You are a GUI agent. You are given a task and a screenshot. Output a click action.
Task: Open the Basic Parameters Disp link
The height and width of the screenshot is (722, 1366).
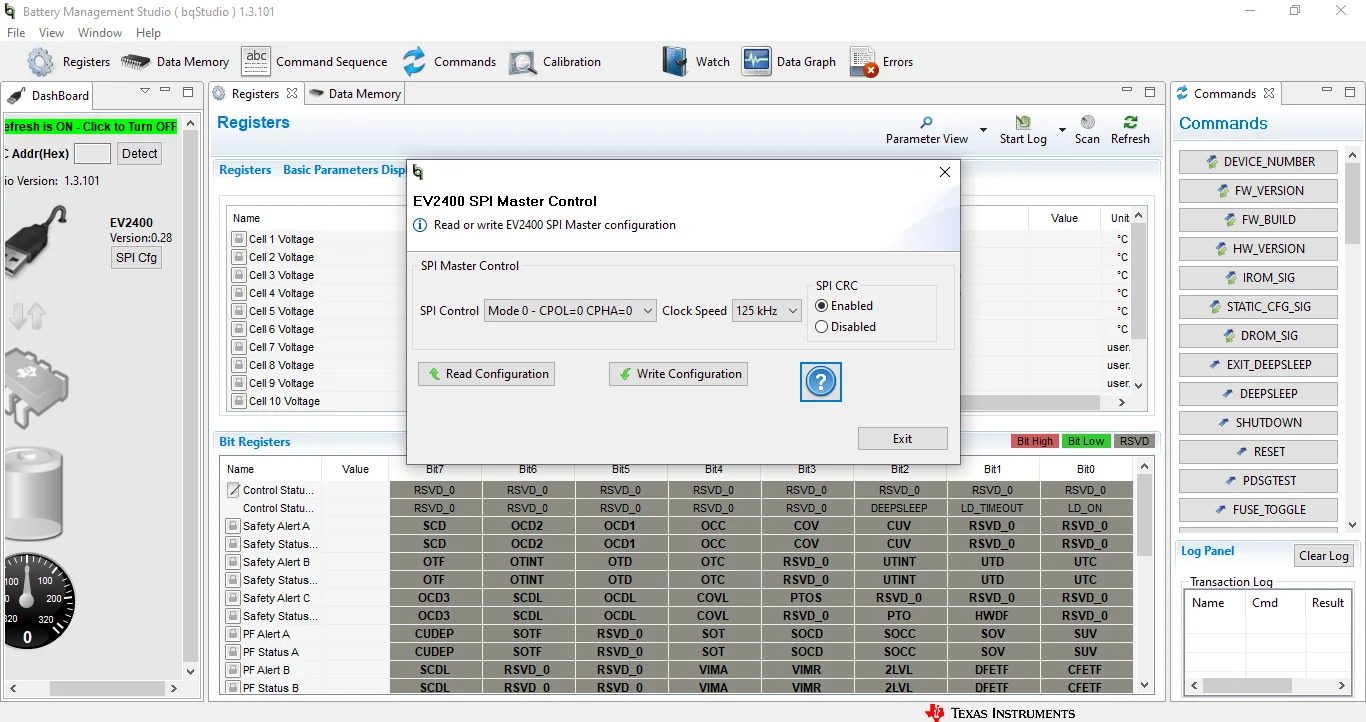click(x=344, y=170)
